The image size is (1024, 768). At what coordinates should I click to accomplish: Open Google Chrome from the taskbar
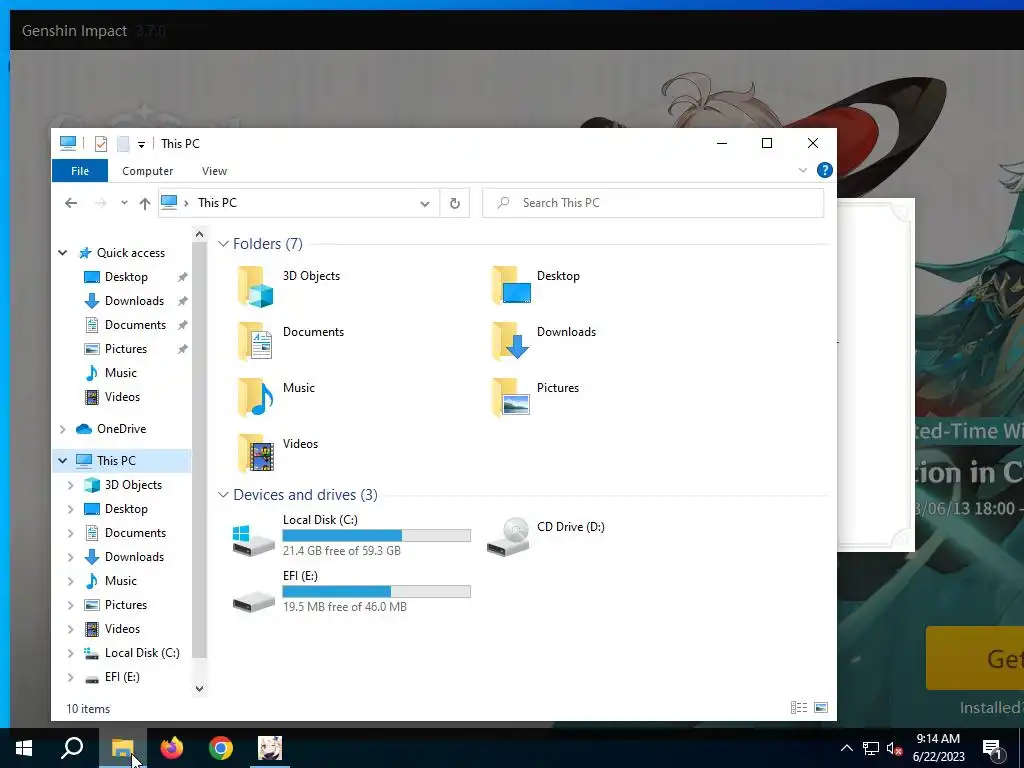coord(221,748)
